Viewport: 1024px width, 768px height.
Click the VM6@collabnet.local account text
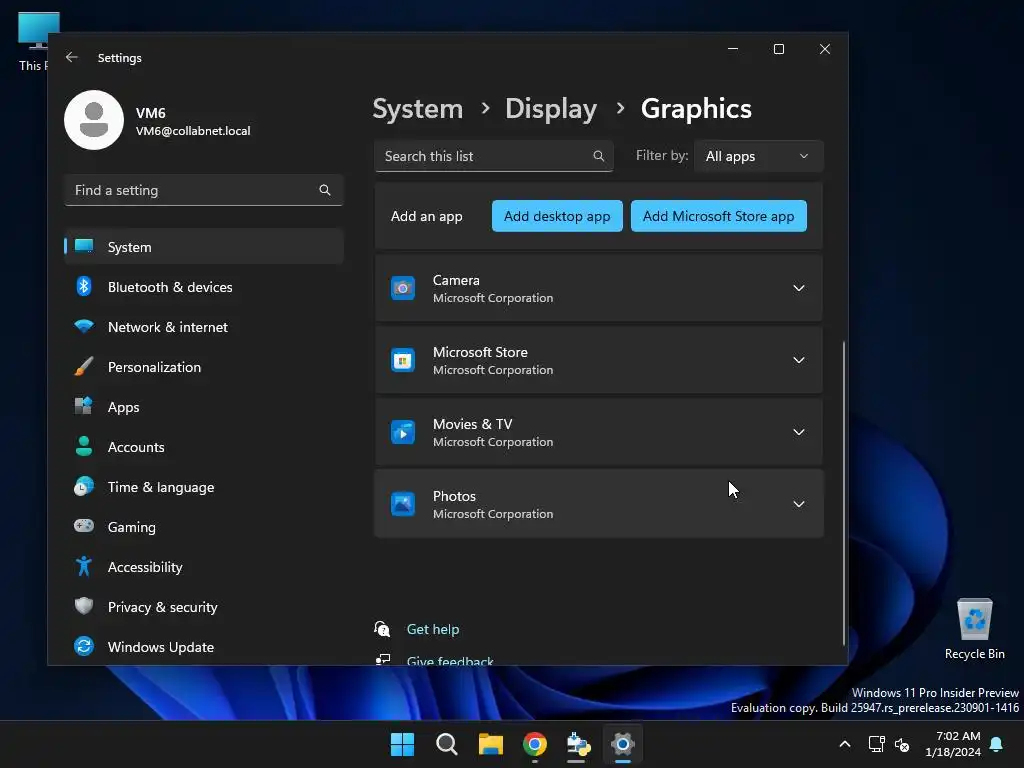click(193, 131)
